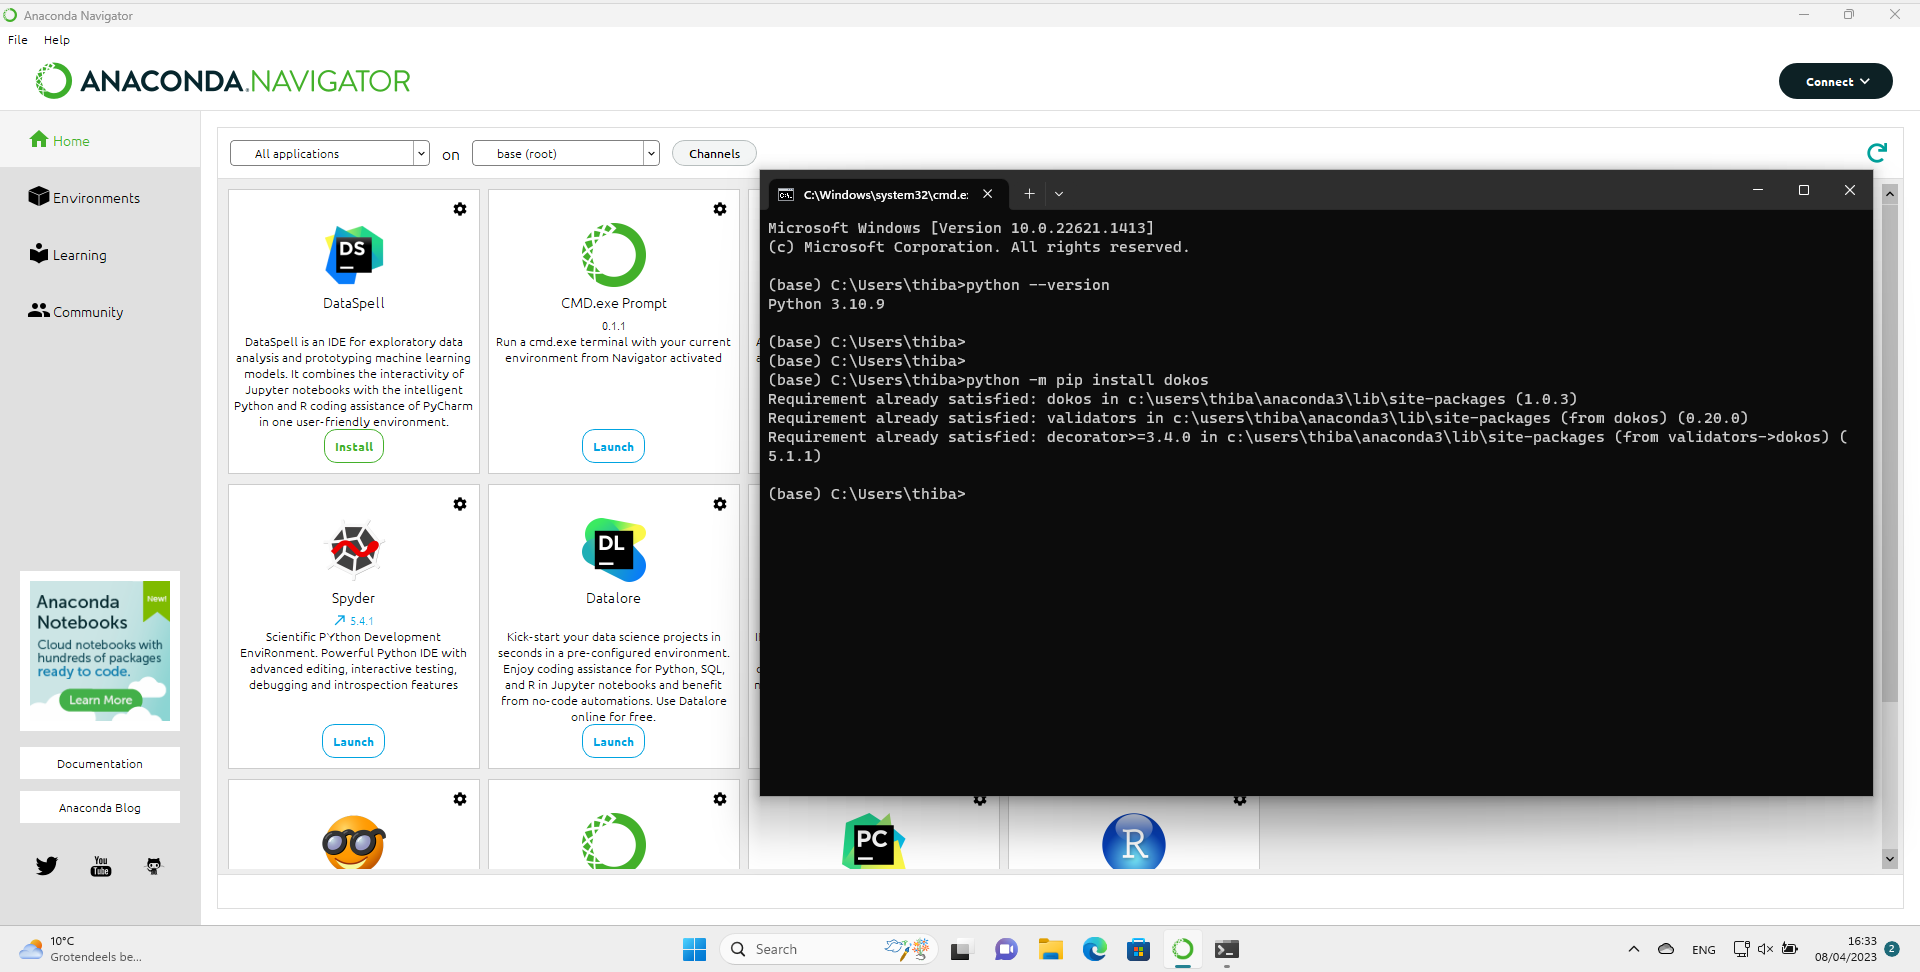Open the All applications filter dropdown
The width and height of the screenshot is (1920, 972).
tap(330, 153)
